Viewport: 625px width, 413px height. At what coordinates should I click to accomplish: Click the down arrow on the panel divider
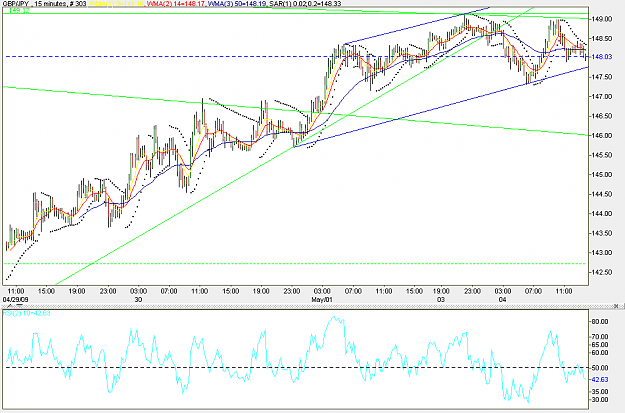(x=20, y=306)
